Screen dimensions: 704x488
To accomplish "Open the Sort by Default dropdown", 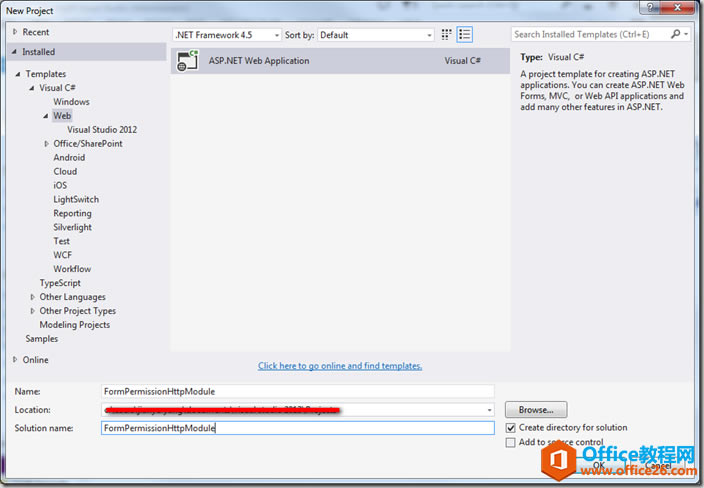I will point(376,35).
